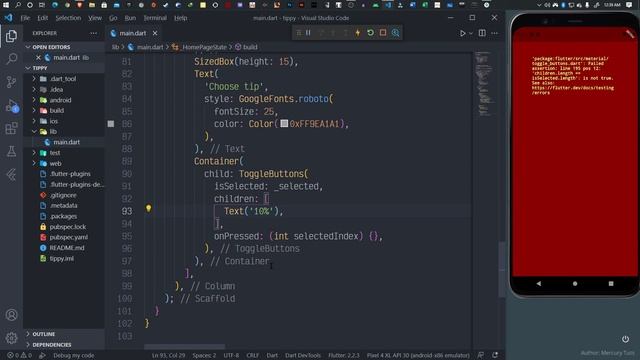This screenshot has width=640, height=360.
Task: Trigger Flutter hot reload lightning icon
Action: tap(358, 33)
